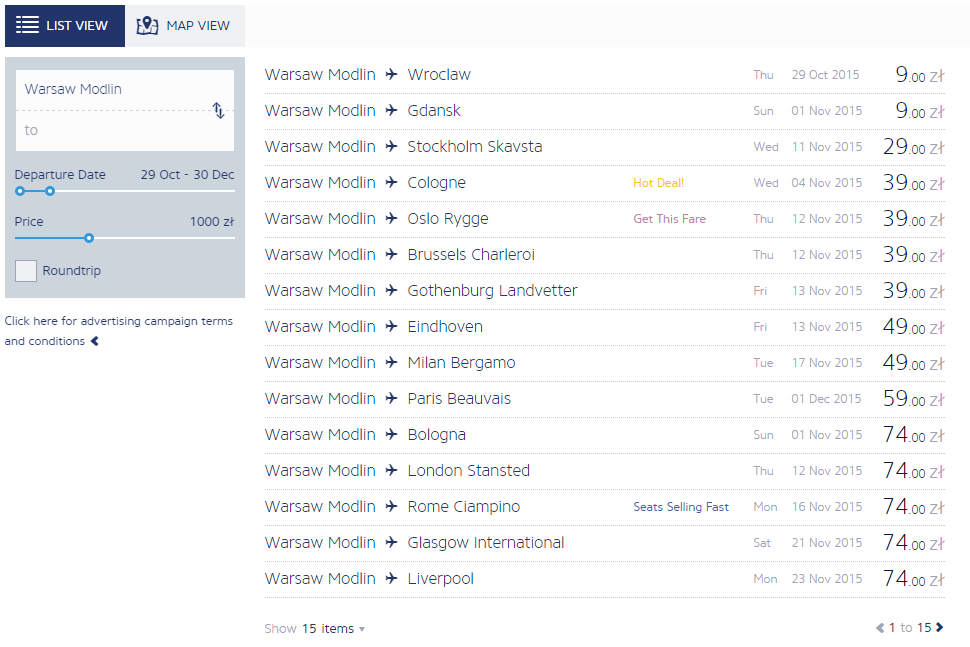Select the Gdansk destination
The width and height of the screenshot is (970, 647).
point(434,111)
